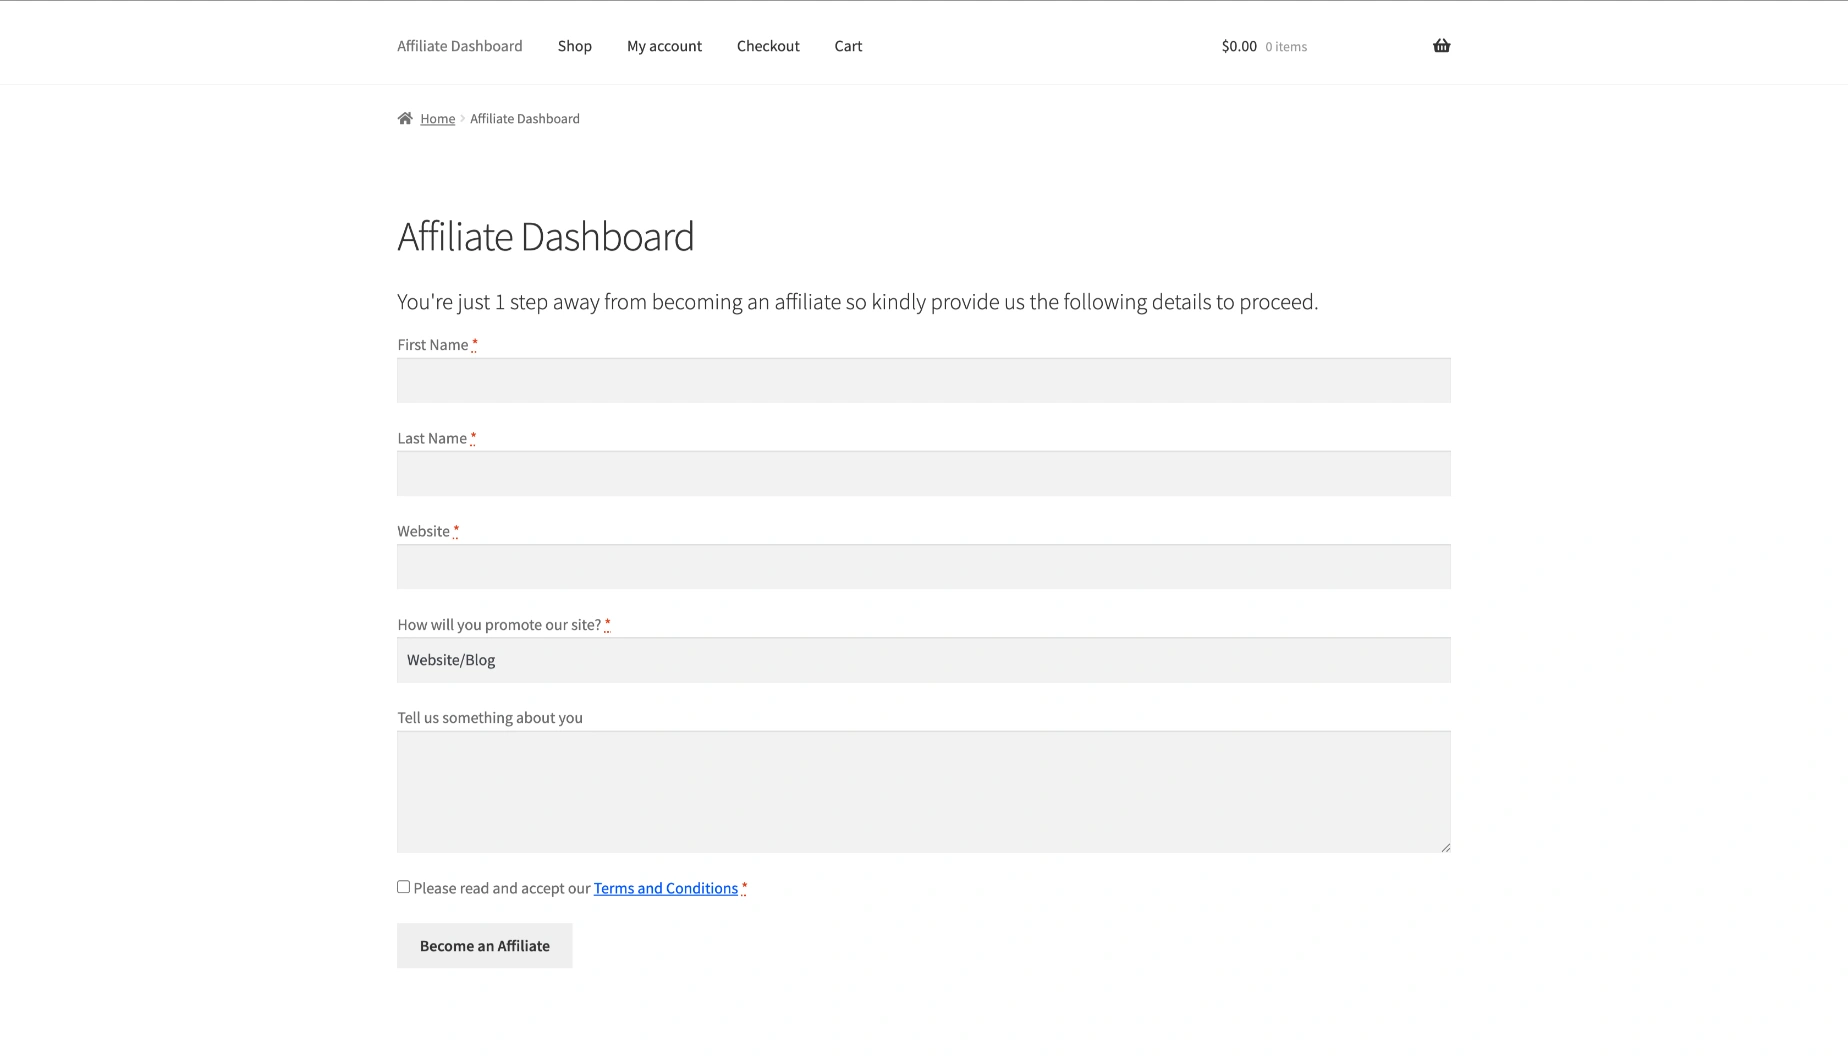
Task: Click Affiliate Dashboard text in the breadcrumb
Action: [524, 119]
